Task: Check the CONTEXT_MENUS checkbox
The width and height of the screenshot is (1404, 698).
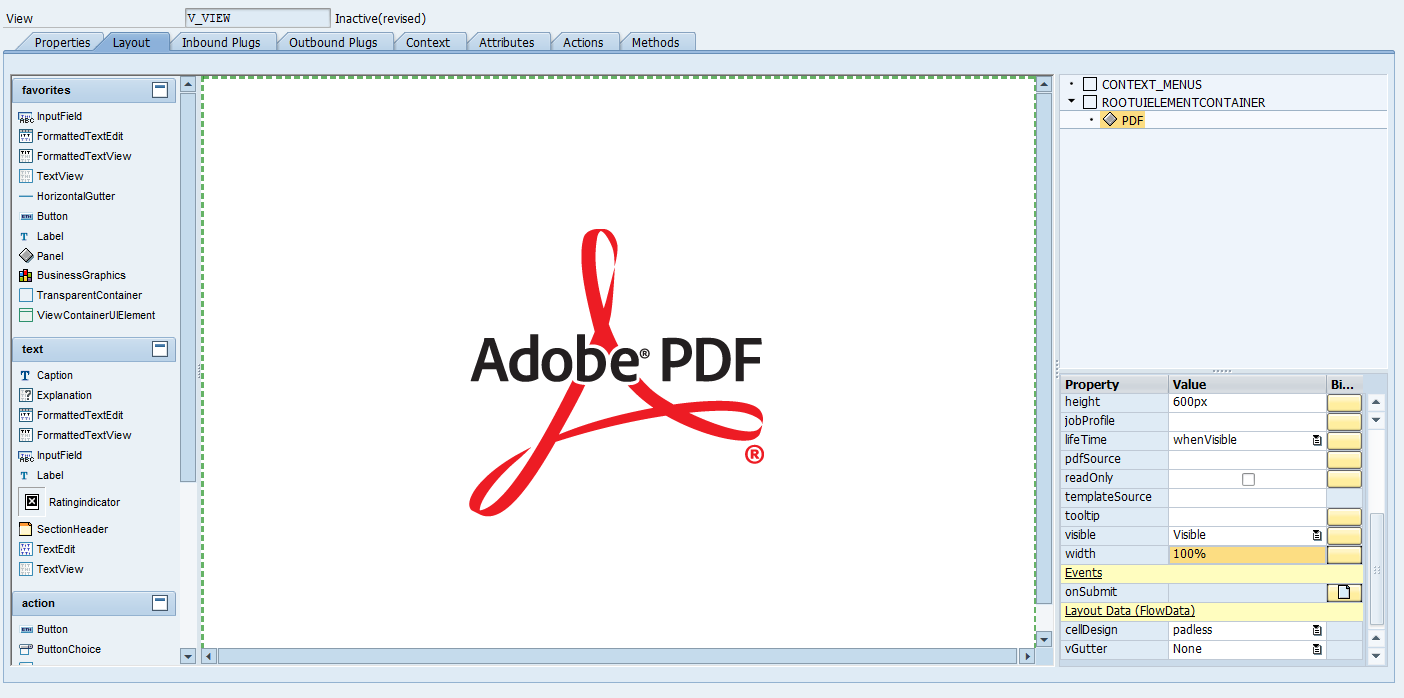Action: (1089, 84)
